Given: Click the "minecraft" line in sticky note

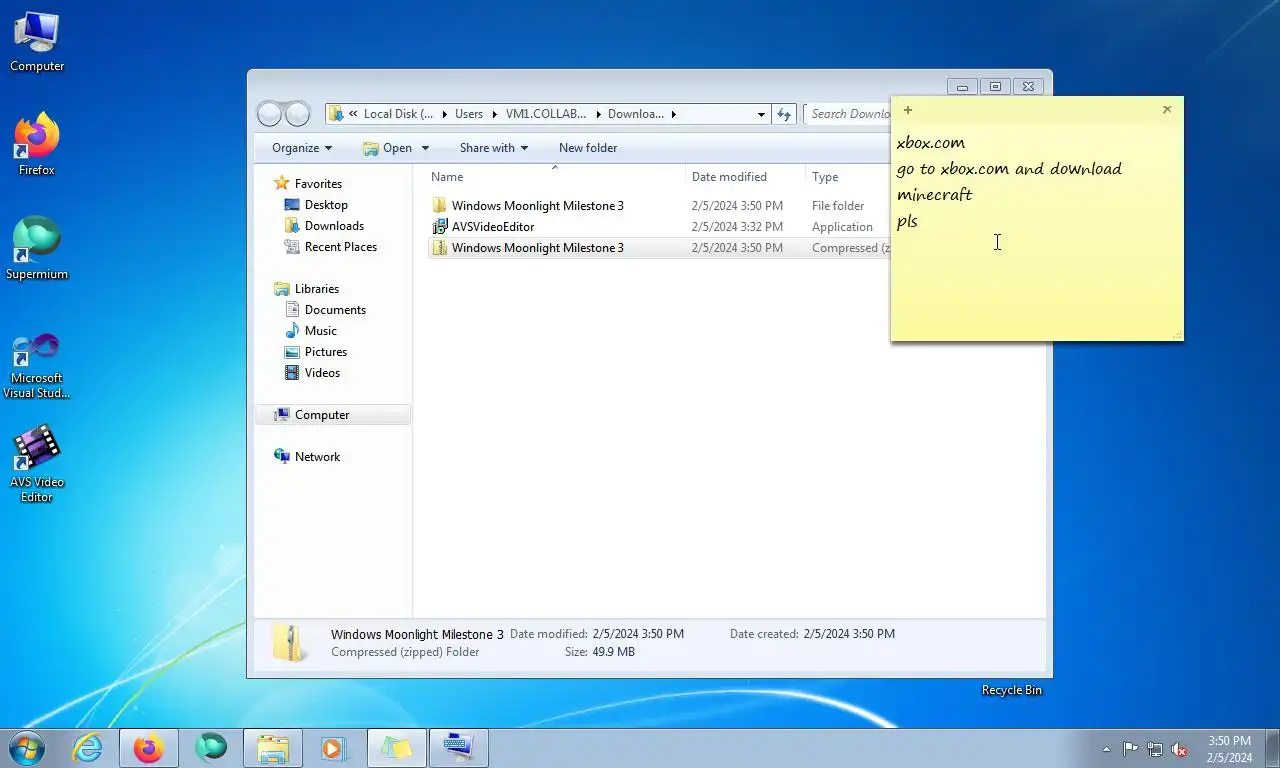Looking at the screenshot, I should pos(934,195).
